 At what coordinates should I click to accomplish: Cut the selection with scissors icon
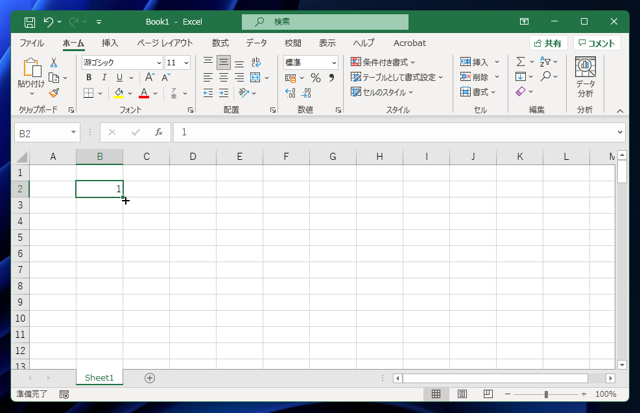(53, 62)
